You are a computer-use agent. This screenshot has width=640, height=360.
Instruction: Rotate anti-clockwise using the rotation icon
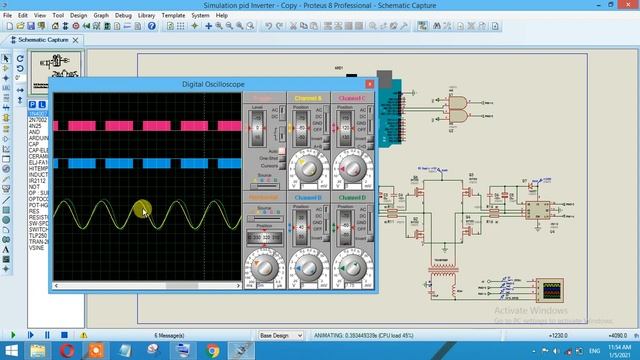coord(20,68)
